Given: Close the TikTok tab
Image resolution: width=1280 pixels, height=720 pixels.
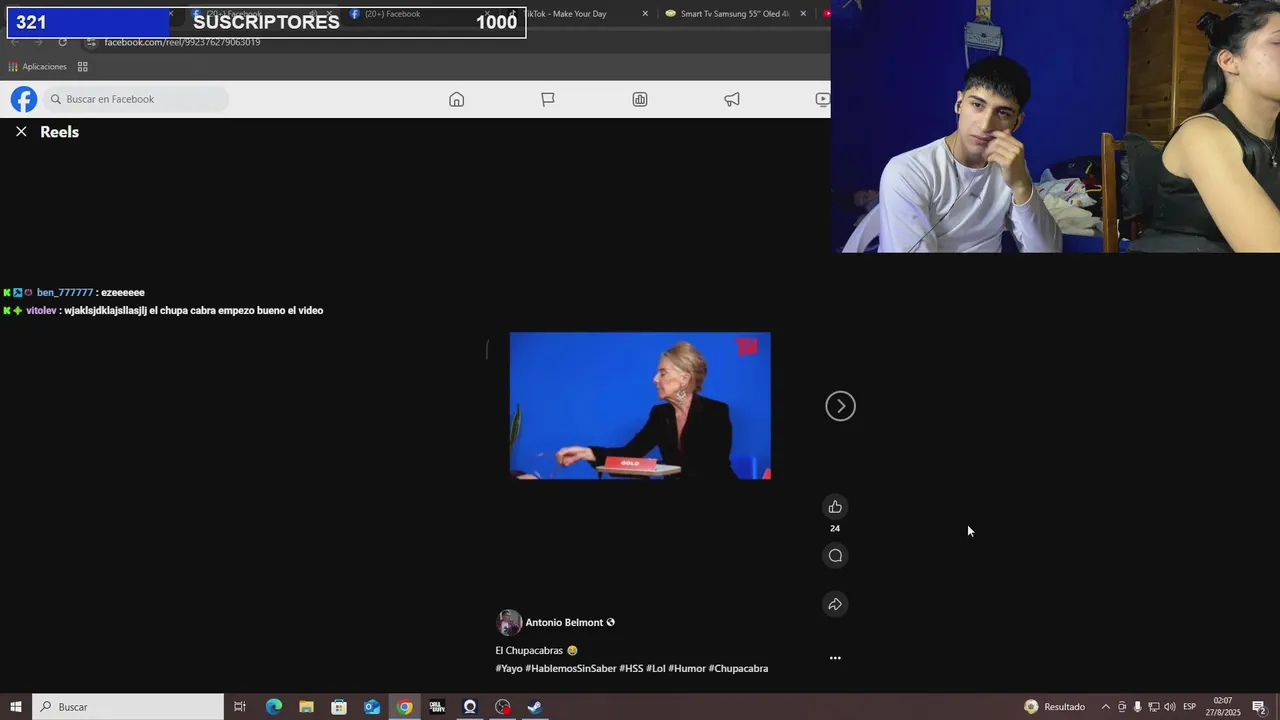Looking at the screenshot, I should click(x=645, y=14).
